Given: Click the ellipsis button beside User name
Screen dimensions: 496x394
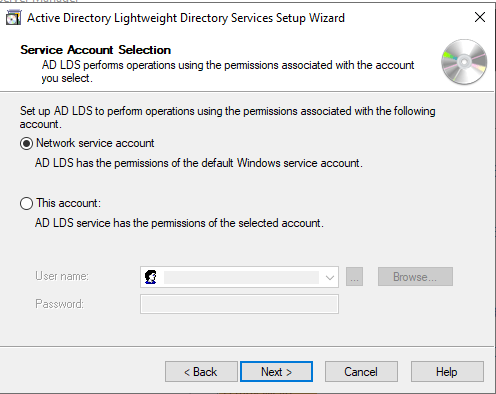Looking at the screenshot, I should (354, 277).
